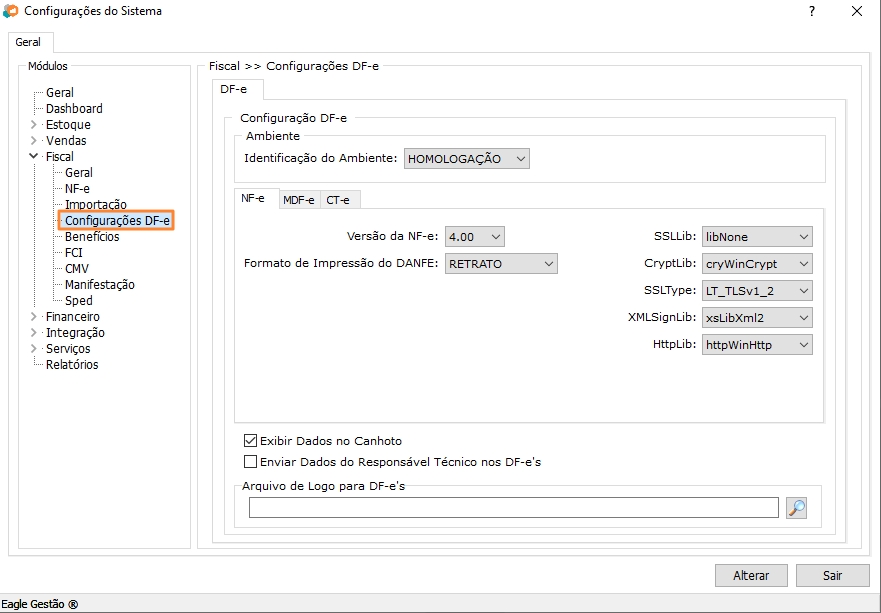The width and height of the screenshot is (881, 613).
Task: Open Identificação do Ambiente dropdown
Action: (x=466, y=158)
